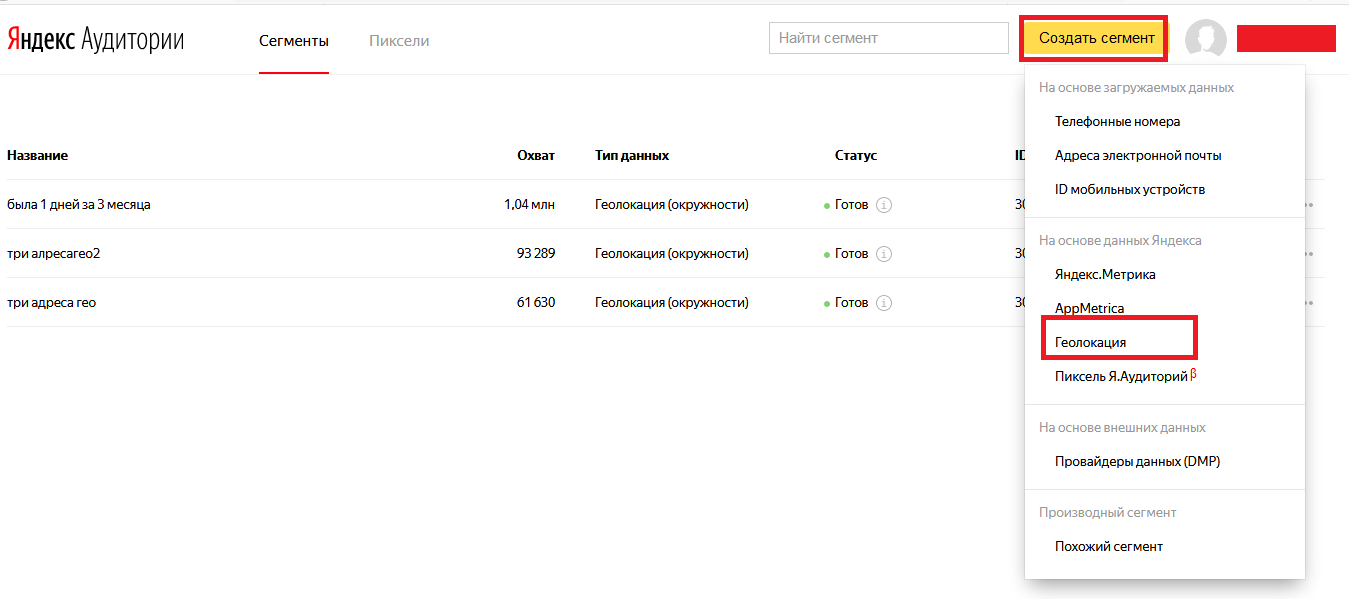Open the user avatar profile icon
The width and height of the screenshot is (1349, 599).
pos(1206,40)
